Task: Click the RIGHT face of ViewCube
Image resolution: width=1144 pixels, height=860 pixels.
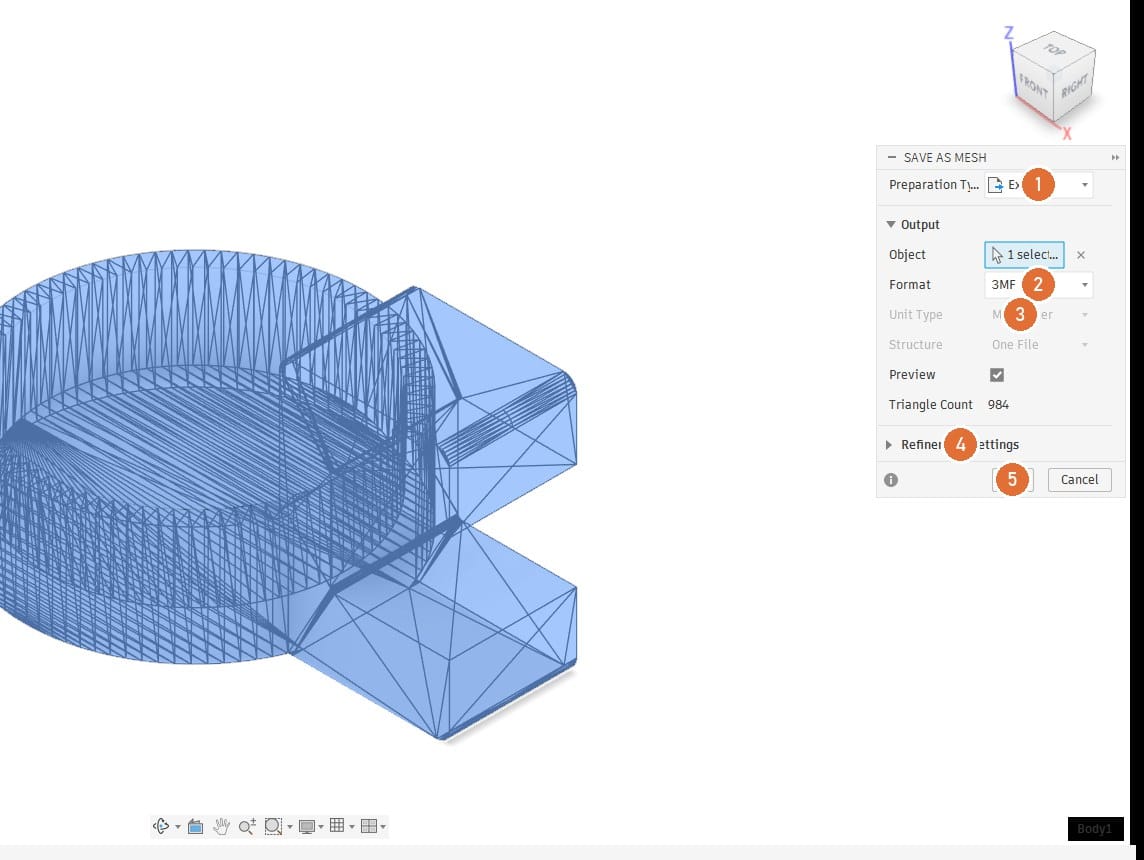Action: [1074, 86]
